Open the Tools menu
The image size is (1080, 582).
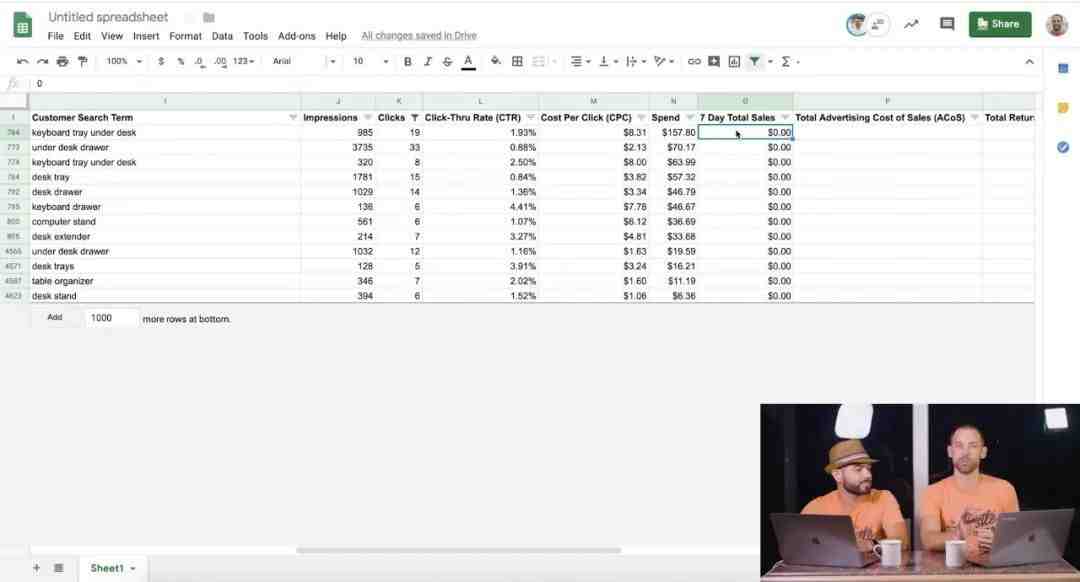point(255,36)
